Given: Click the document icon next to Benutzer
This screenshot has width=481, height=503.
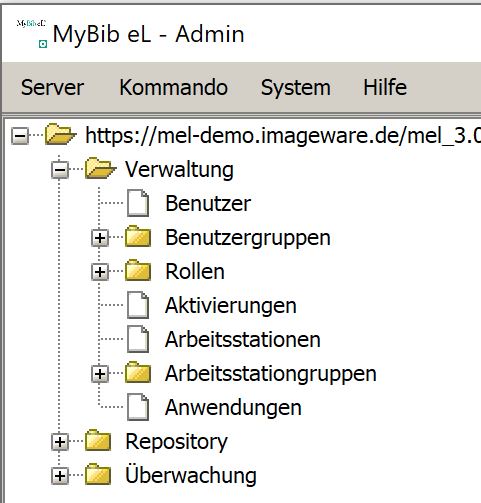Looking at the screenshot, I should tap(138, 203).
